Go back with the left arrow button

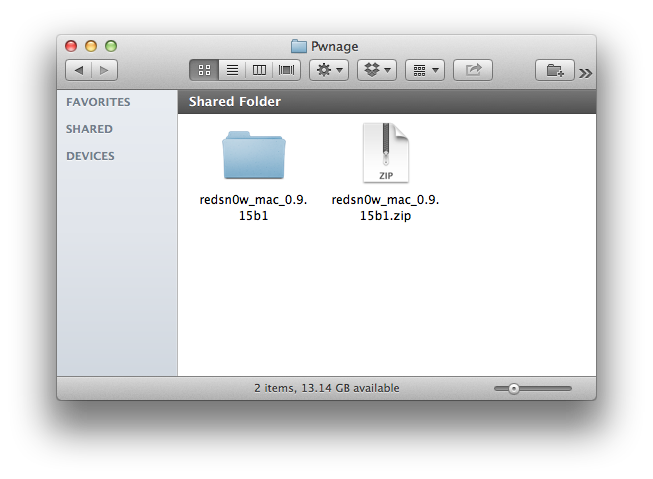tap(79, 70)
